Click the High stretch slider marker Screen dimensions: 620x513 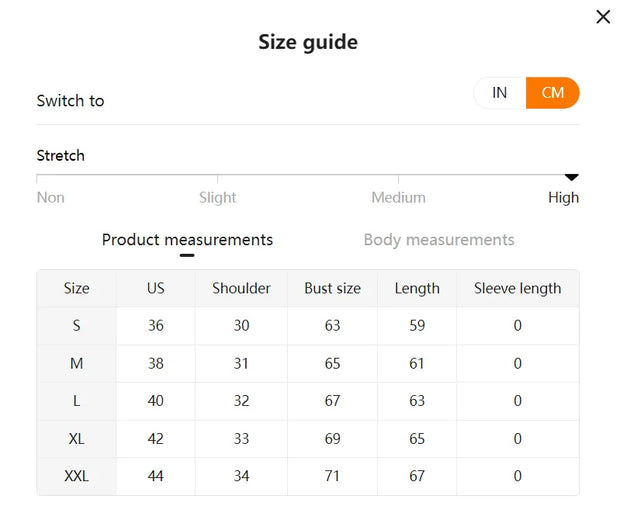click(572, 177)
